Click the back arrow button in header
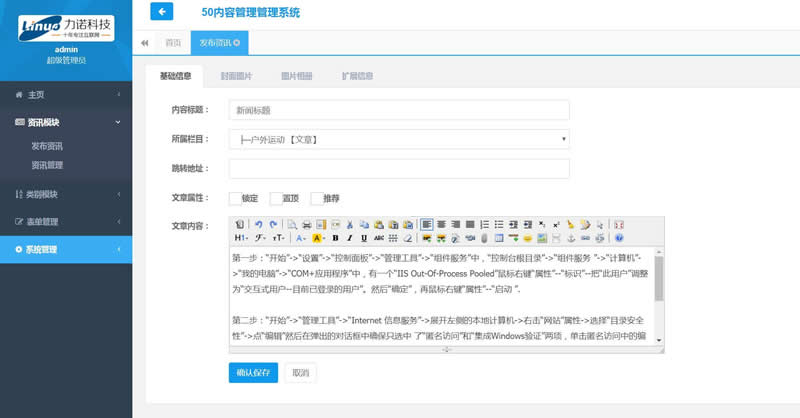The height and width of the screenshot is (418, 800). point(161,12)
